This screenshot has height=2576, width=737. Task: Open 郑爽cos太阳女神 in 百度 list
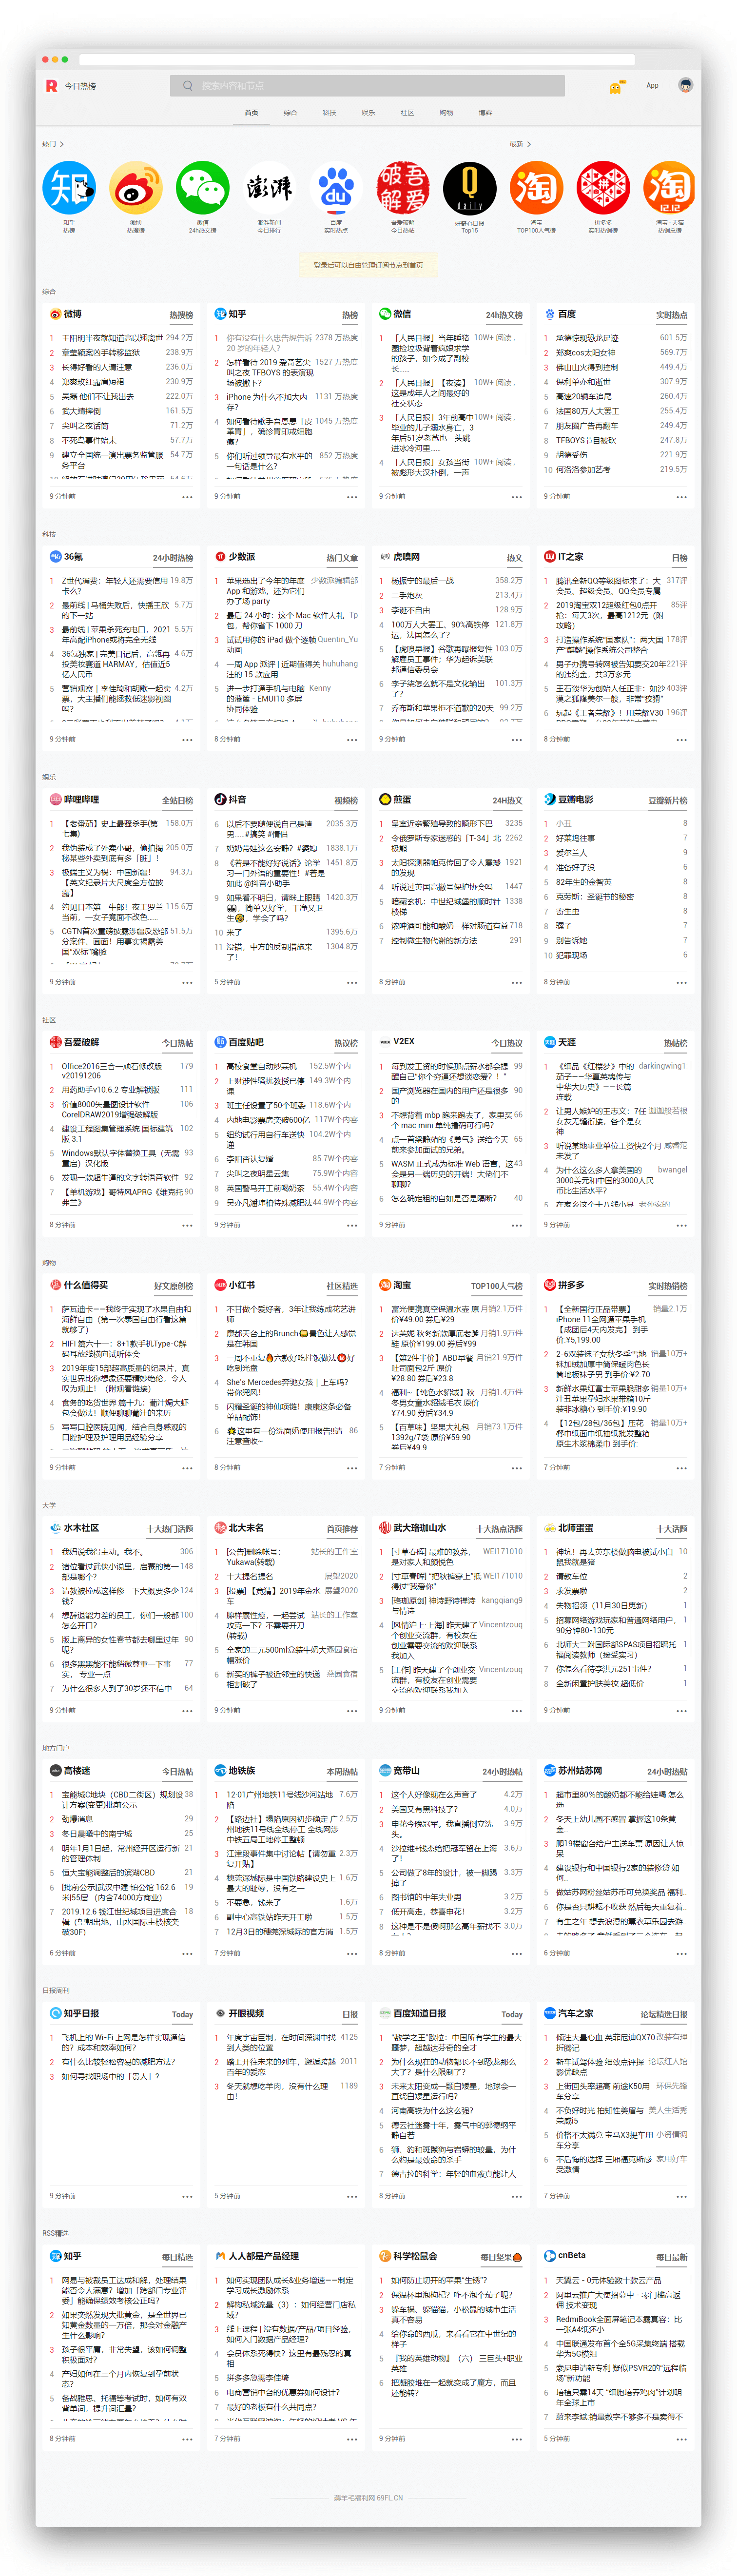586,353
